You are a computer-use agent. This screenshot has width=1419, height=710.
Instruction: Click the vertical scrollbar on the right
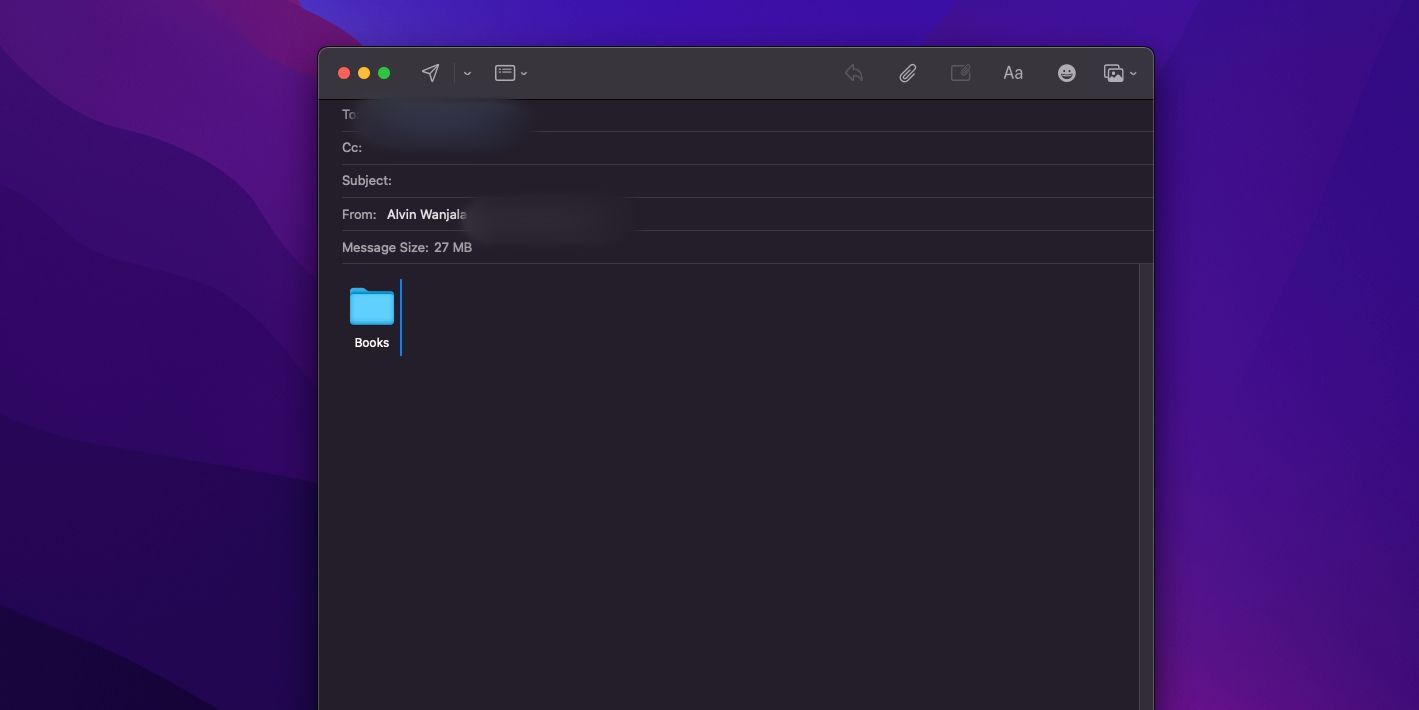coord(1146,400)
